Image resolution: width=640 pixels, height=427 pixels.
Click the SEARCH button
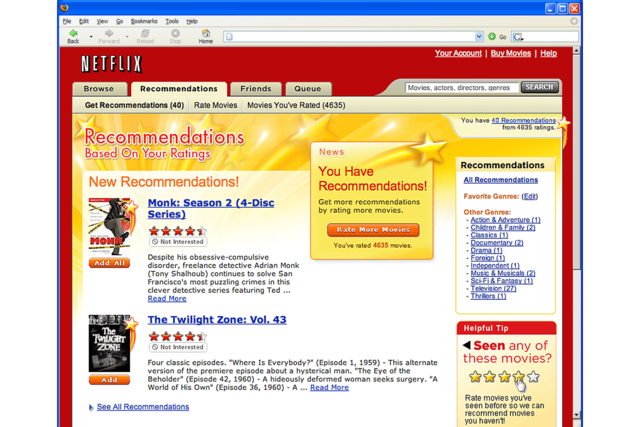point(540,87)
